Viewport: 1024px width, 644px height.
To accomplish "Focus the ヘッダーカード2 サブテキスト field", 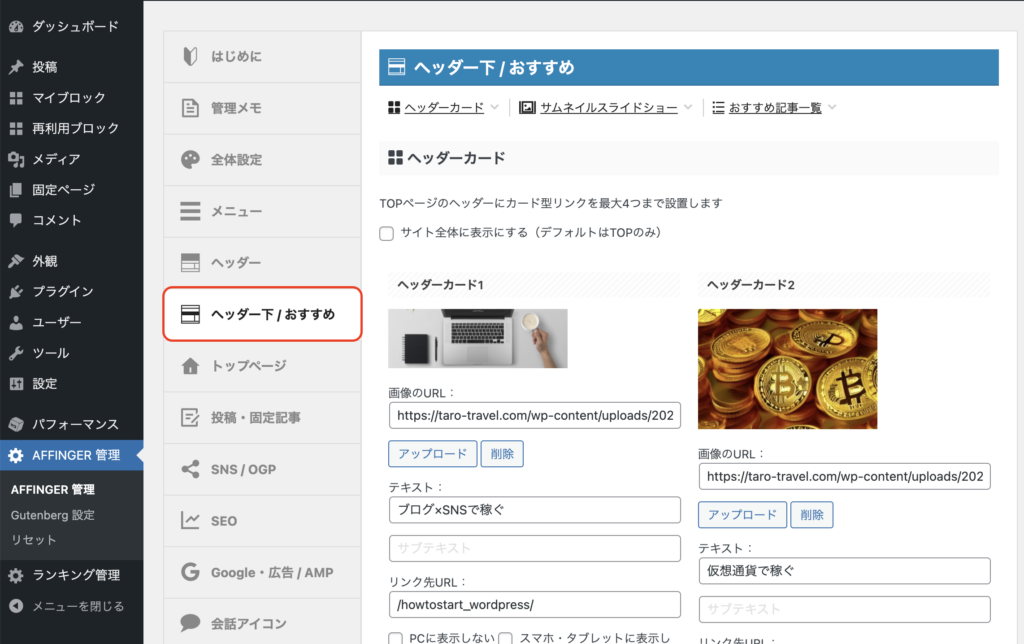I will click(x=844, y=609).
